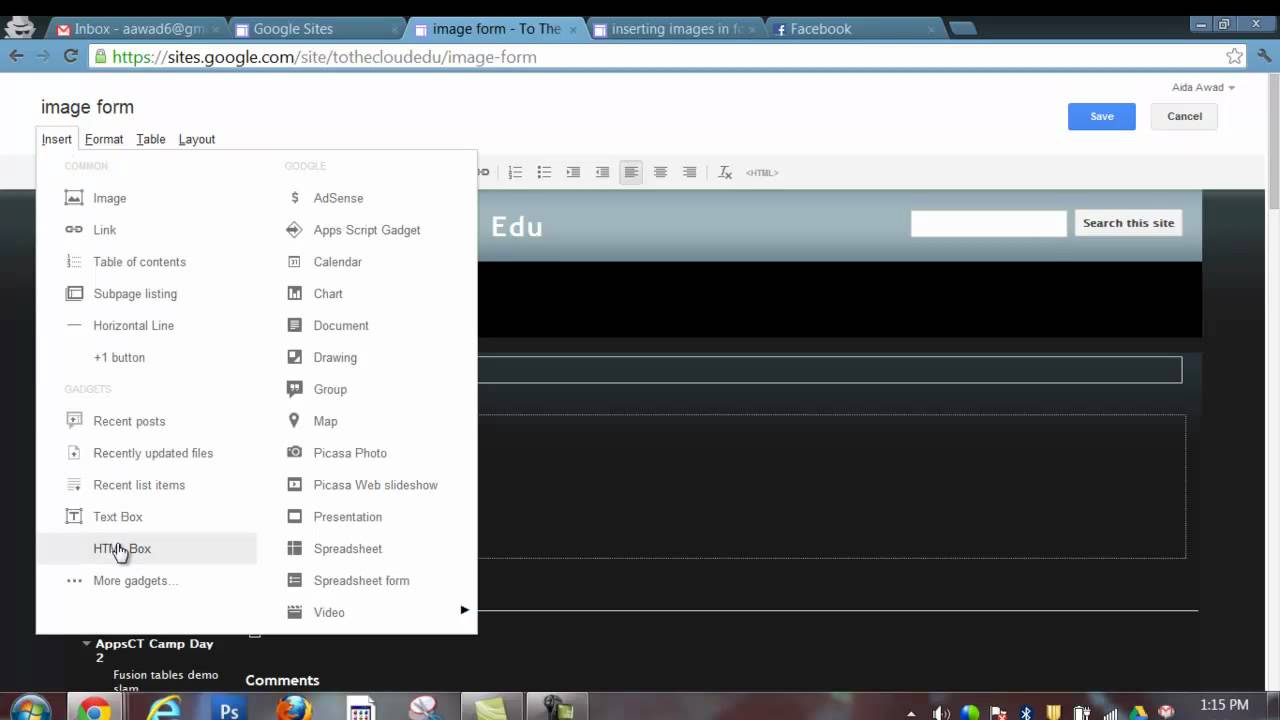1280x720 pixels.
Task: Open the Format menu
Action: 104,139
